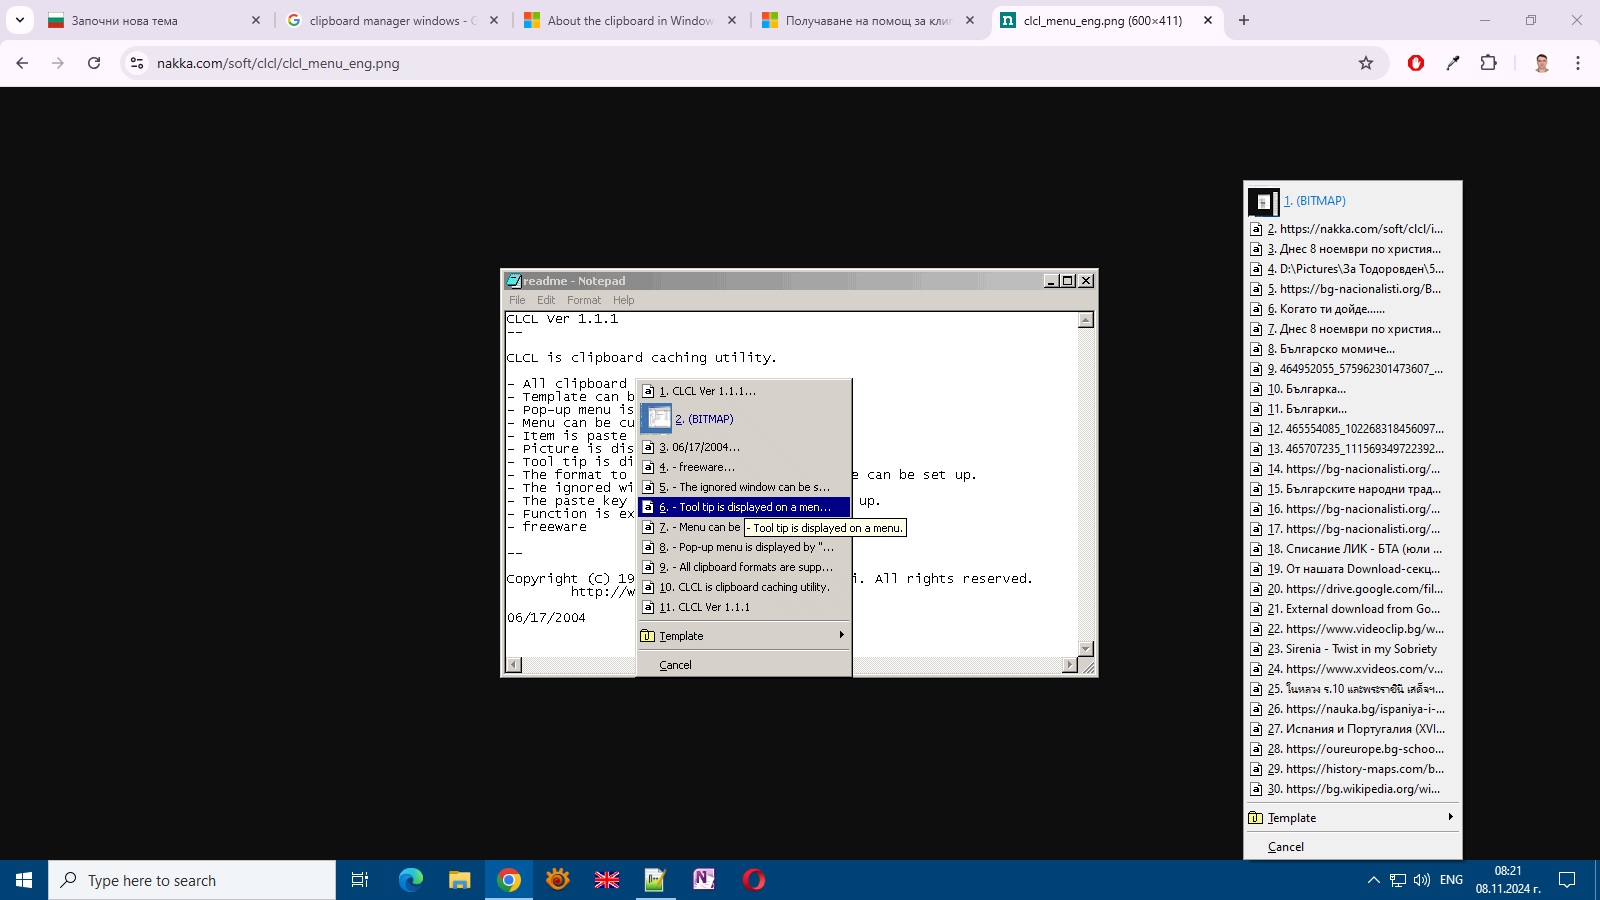The height and width of the screenshot is (900, 1600).
Task: Select item 23 'Sirenia - Twist in my Sobriety'
Action: (x=1353, y=649)
